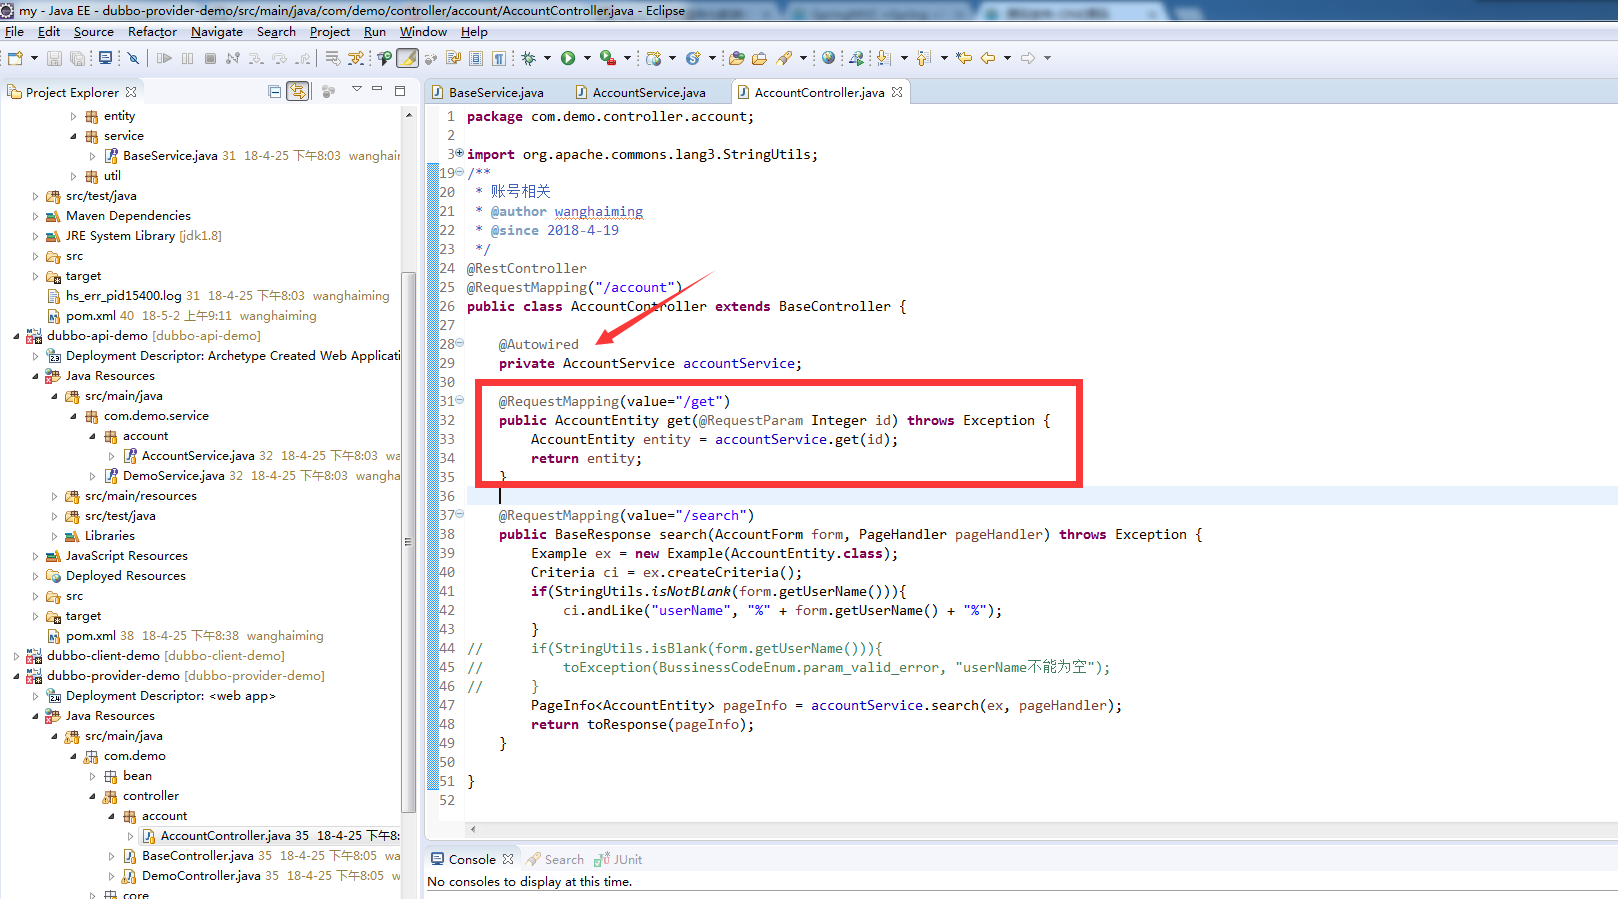This screenshot has width=1618, height=899.
Task: Click the Open Task folder icon
Action: click(759, 58)
